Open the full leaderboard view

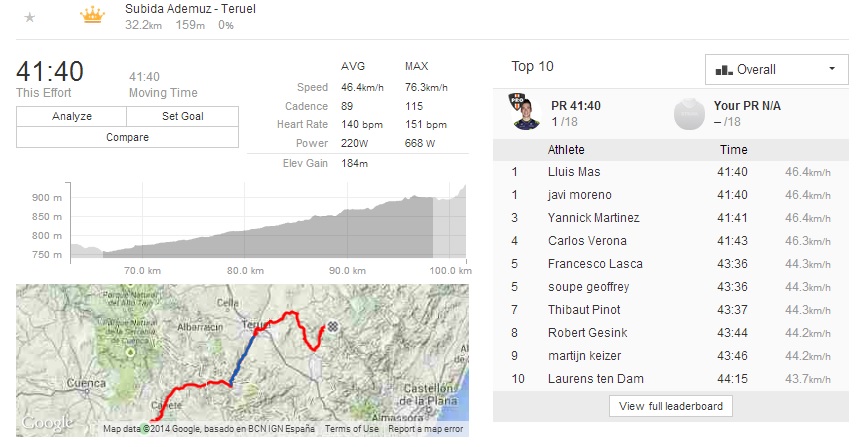[x=671, y=406]
